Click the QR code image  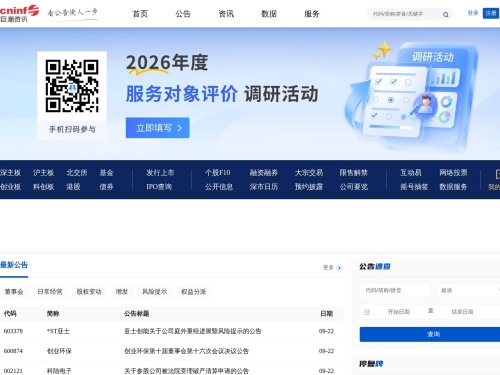point(72,86)
